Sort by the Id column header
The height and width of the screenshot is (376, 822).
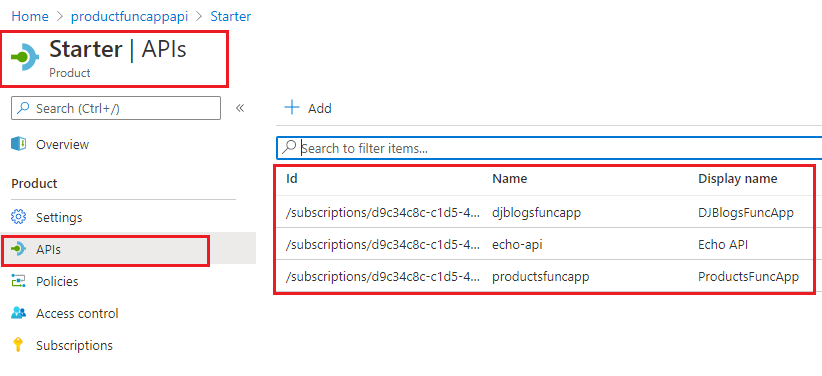[x=292, y=179]
